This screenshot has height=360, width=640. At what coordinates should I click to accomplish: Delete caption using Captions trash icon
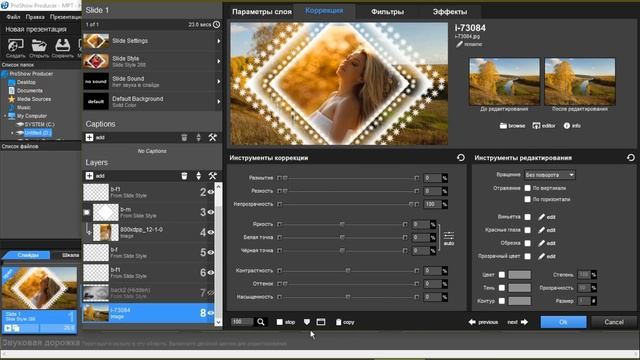point(184,138)
